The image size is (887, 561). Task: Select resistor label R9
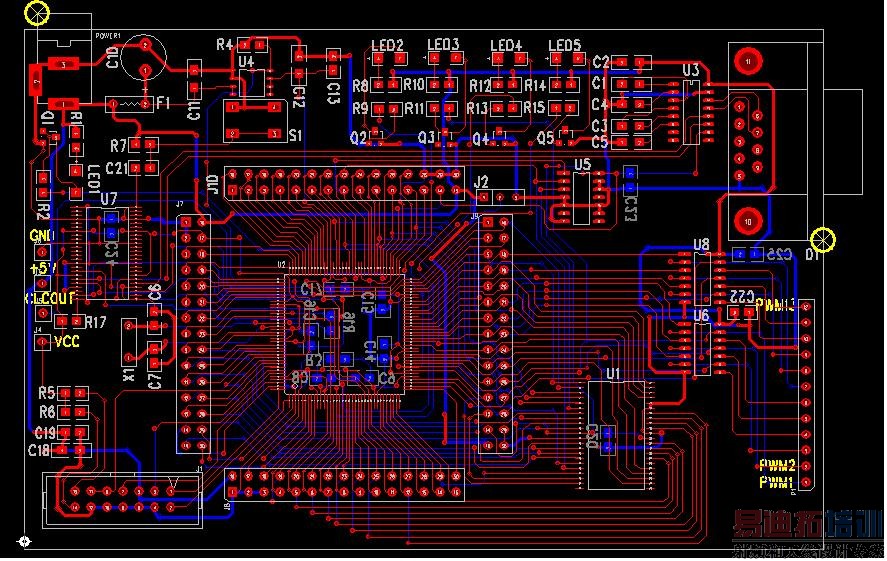(360, 109)
